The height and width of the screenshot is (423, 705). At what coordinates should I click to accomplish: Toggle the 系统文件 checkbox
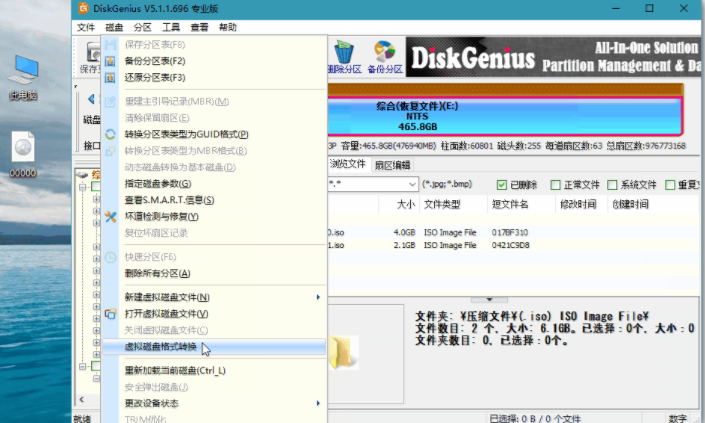point(612,185)
